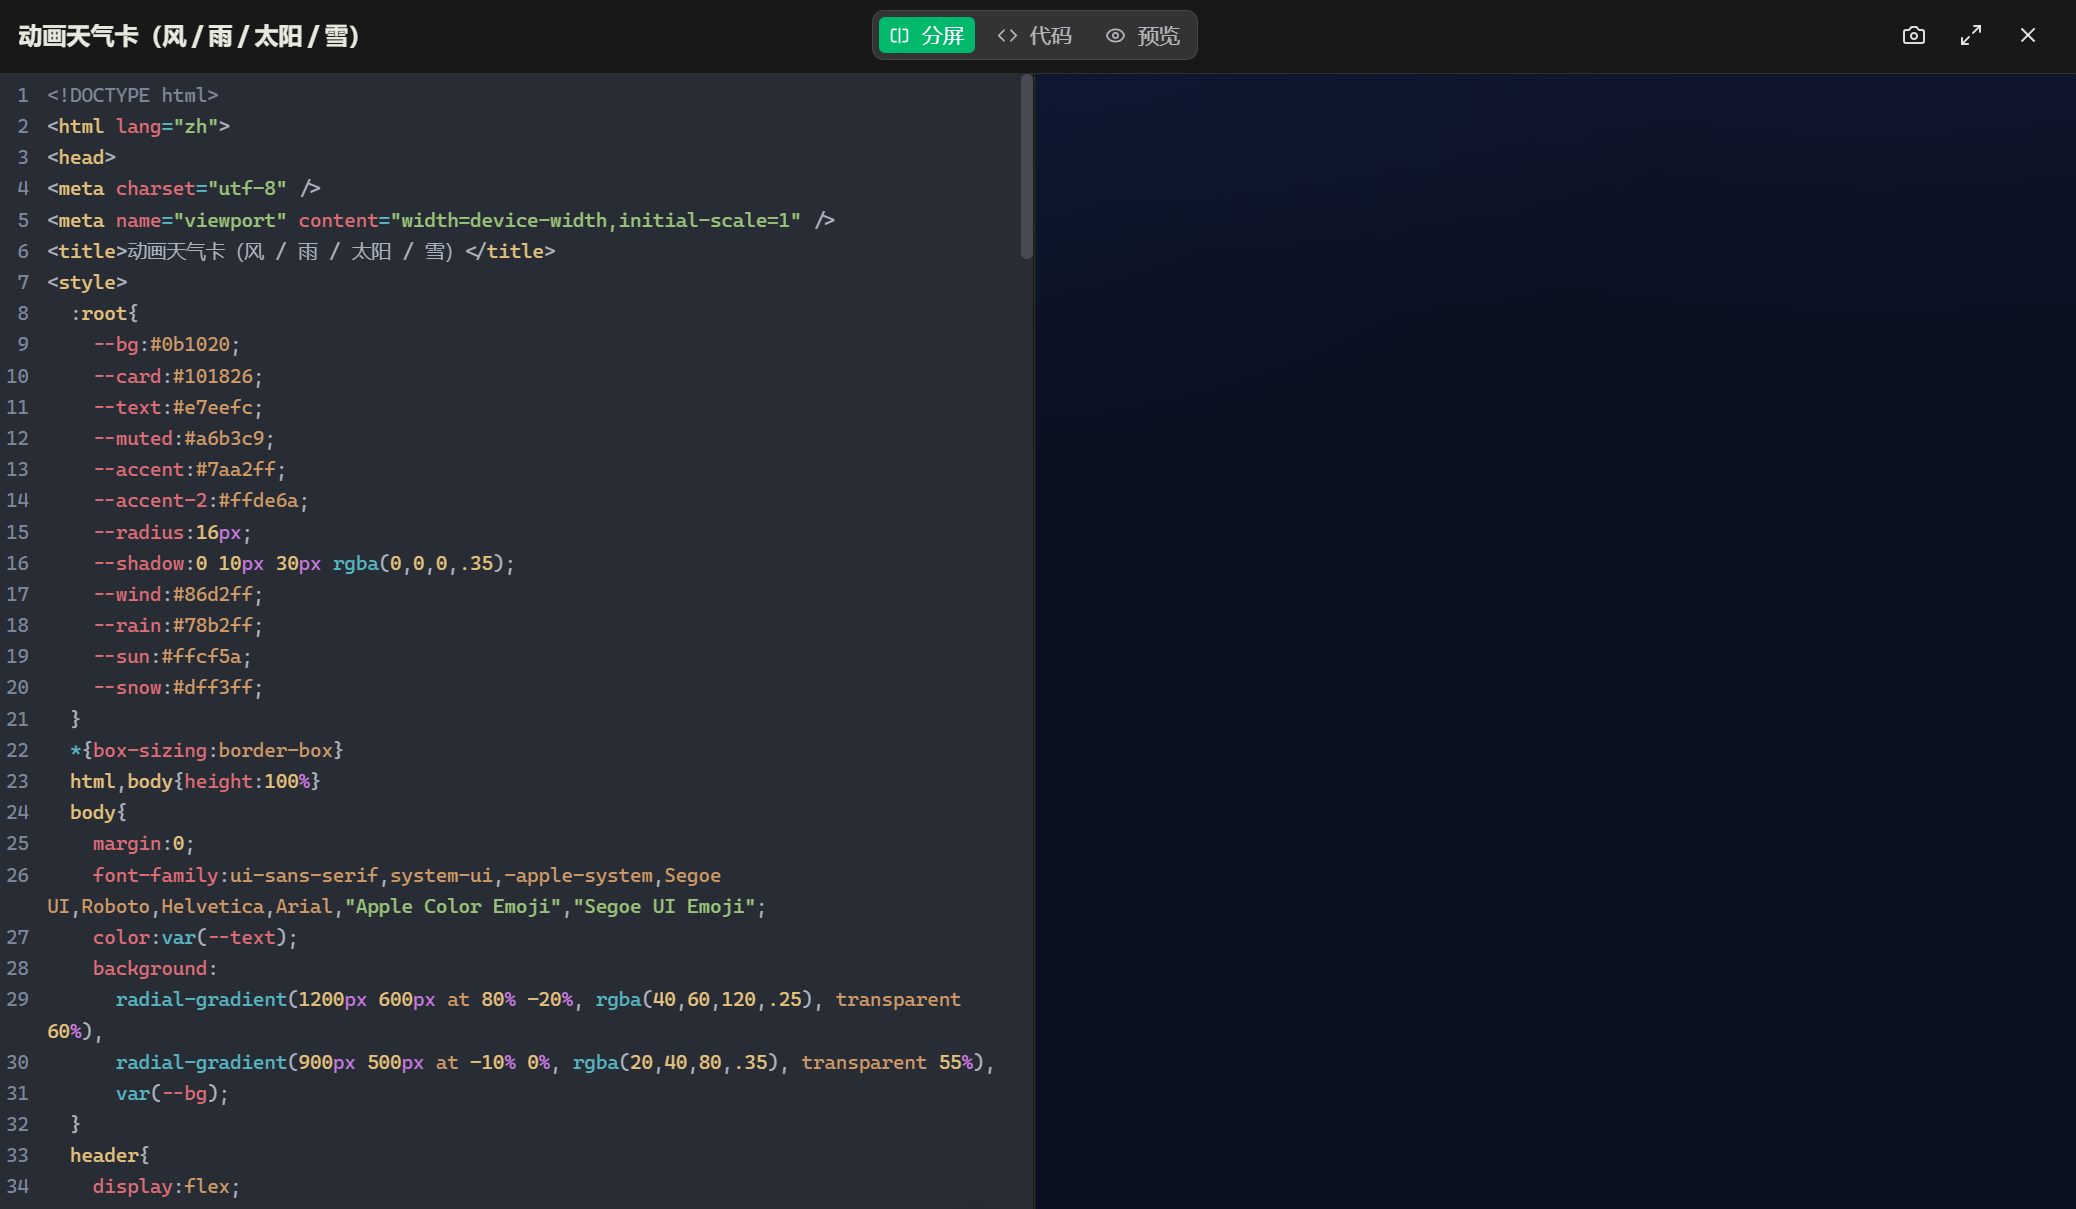Click the first radial-gradient on line 29
The image size is (2076, 1209).
(200, 999)
